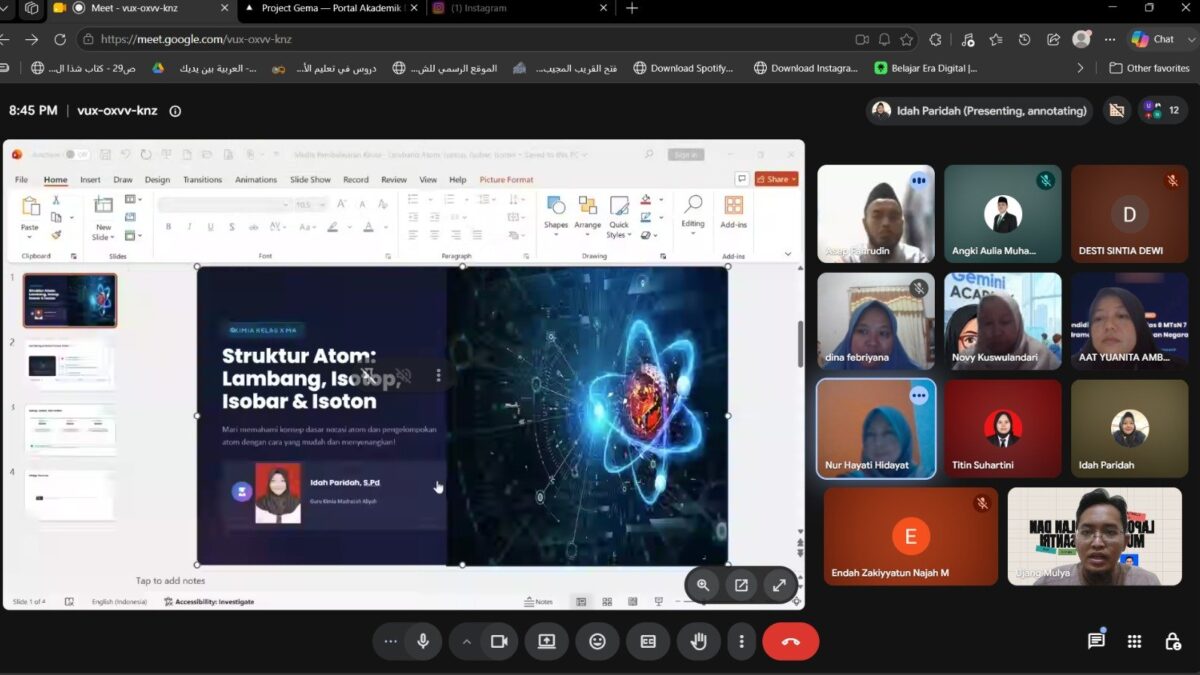
Task: Switch to the Design ribbon tab
Action: tap(157, 180)
